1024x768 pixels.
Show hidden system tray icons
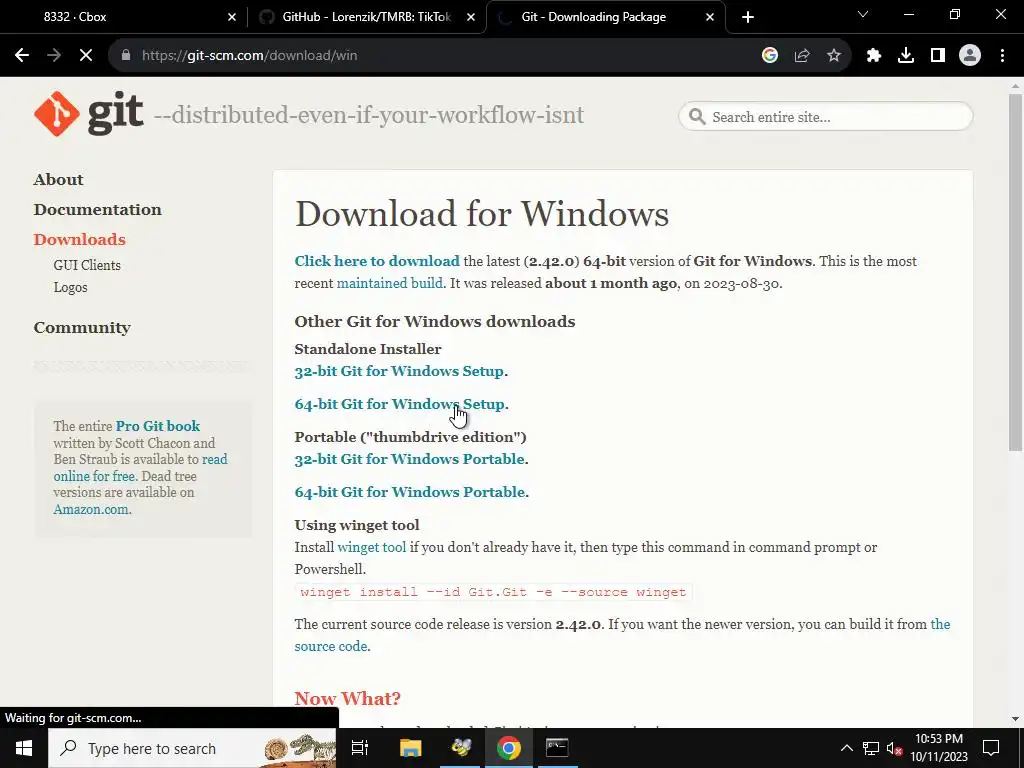click(x=846, y=748)
